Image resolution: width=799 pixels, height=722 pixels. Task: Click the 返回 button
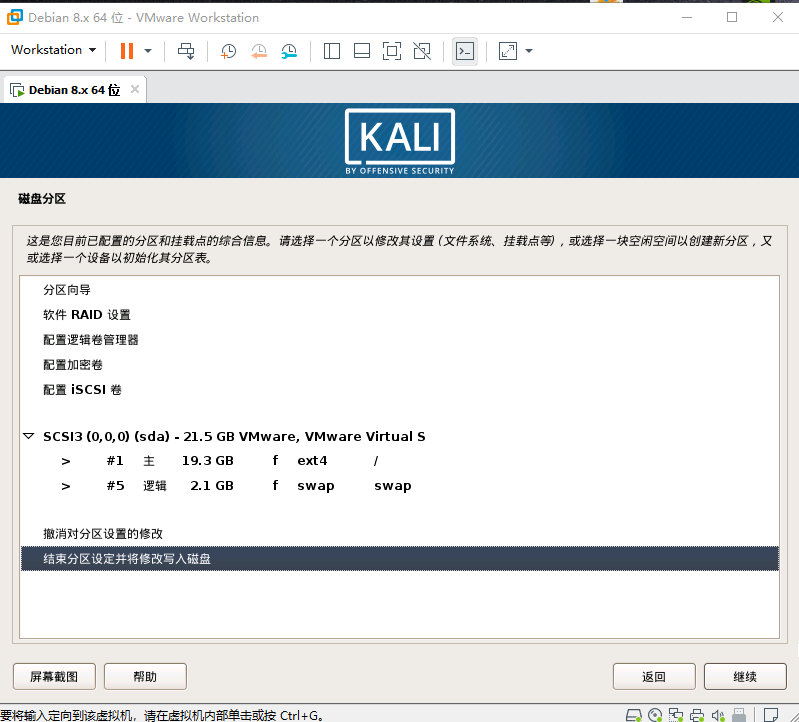pyautogui.click(x=654, y=677)
